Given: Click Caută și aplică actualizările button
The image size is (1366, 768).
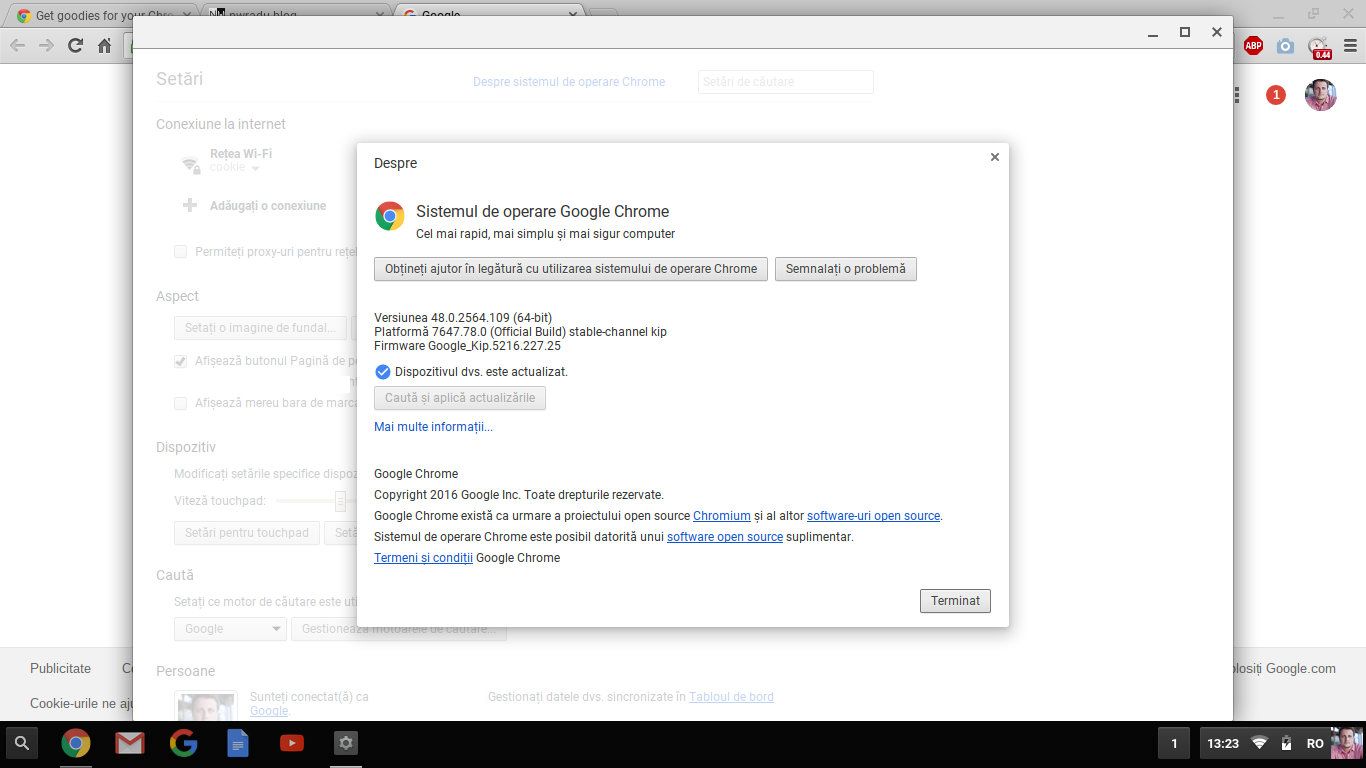Looking at the screenshot, I should click(460, 398).
